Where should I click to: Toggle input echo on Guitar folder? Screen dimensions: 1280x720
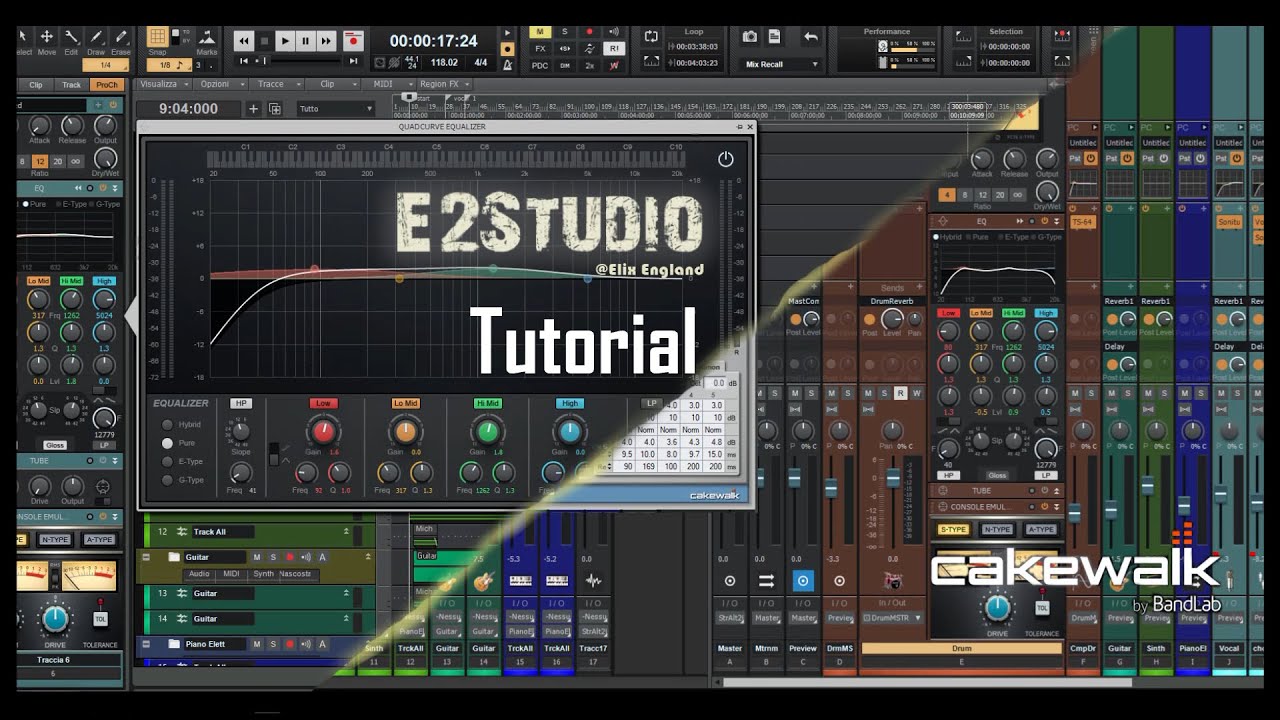point(306,557)
